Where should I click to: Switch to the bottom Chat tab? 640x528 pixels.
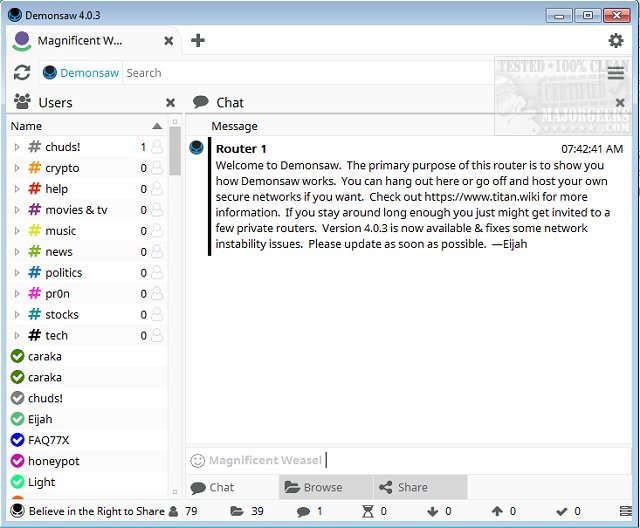pos(232,487)
